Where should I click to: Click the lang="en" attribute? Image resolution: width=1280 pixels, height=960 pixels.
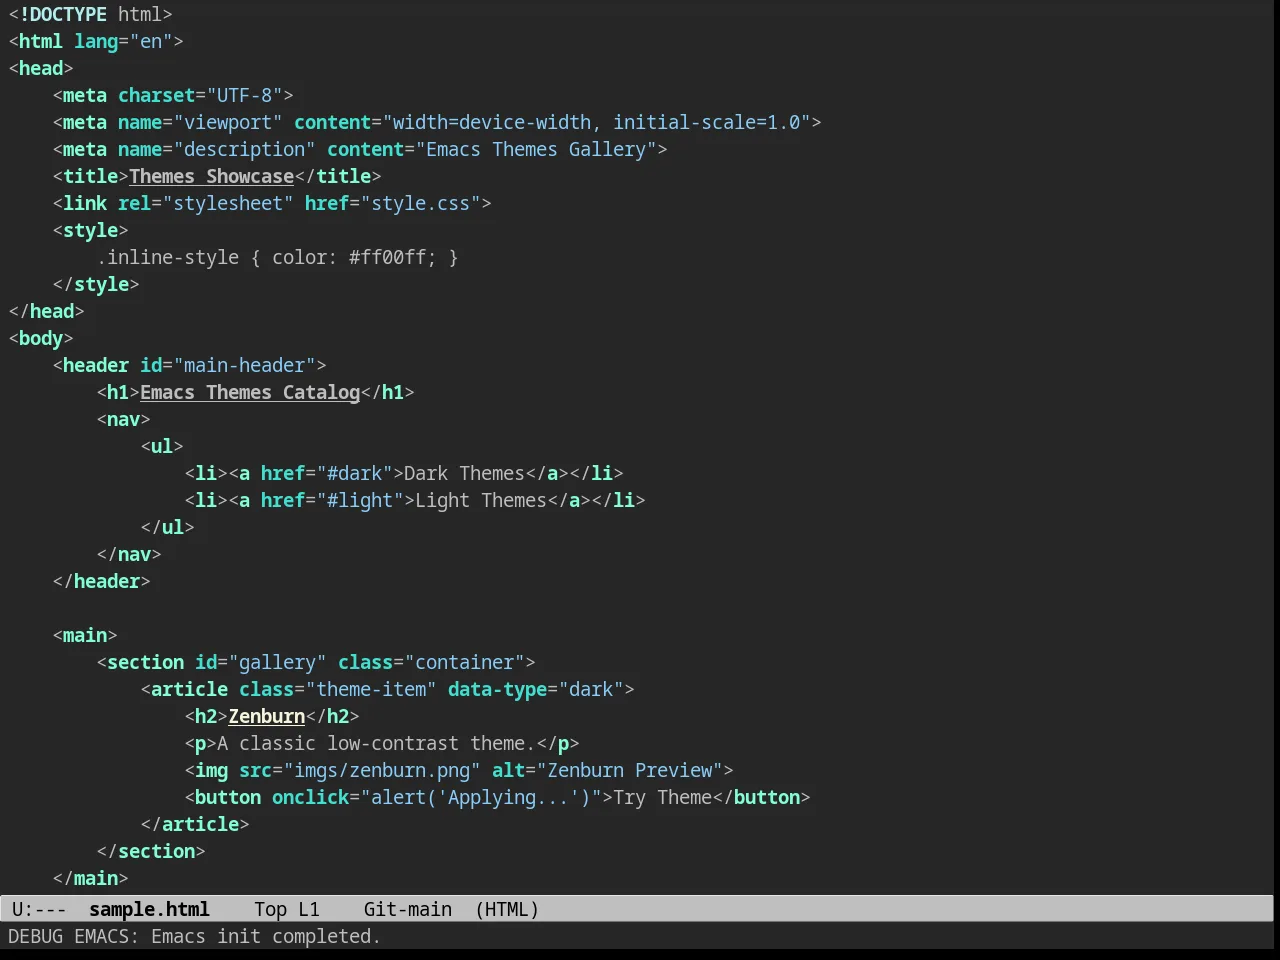[124, 41]
